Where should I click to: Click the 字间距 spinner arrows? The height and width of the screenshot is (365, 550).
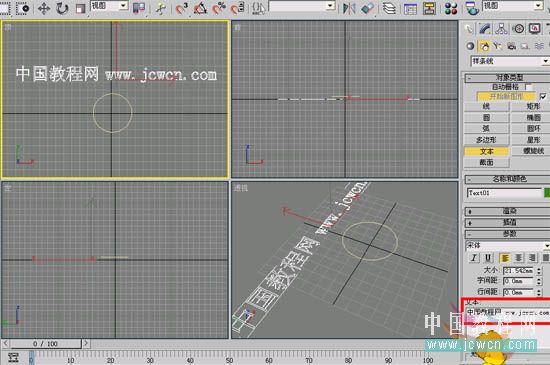click(x=539, y=281)
